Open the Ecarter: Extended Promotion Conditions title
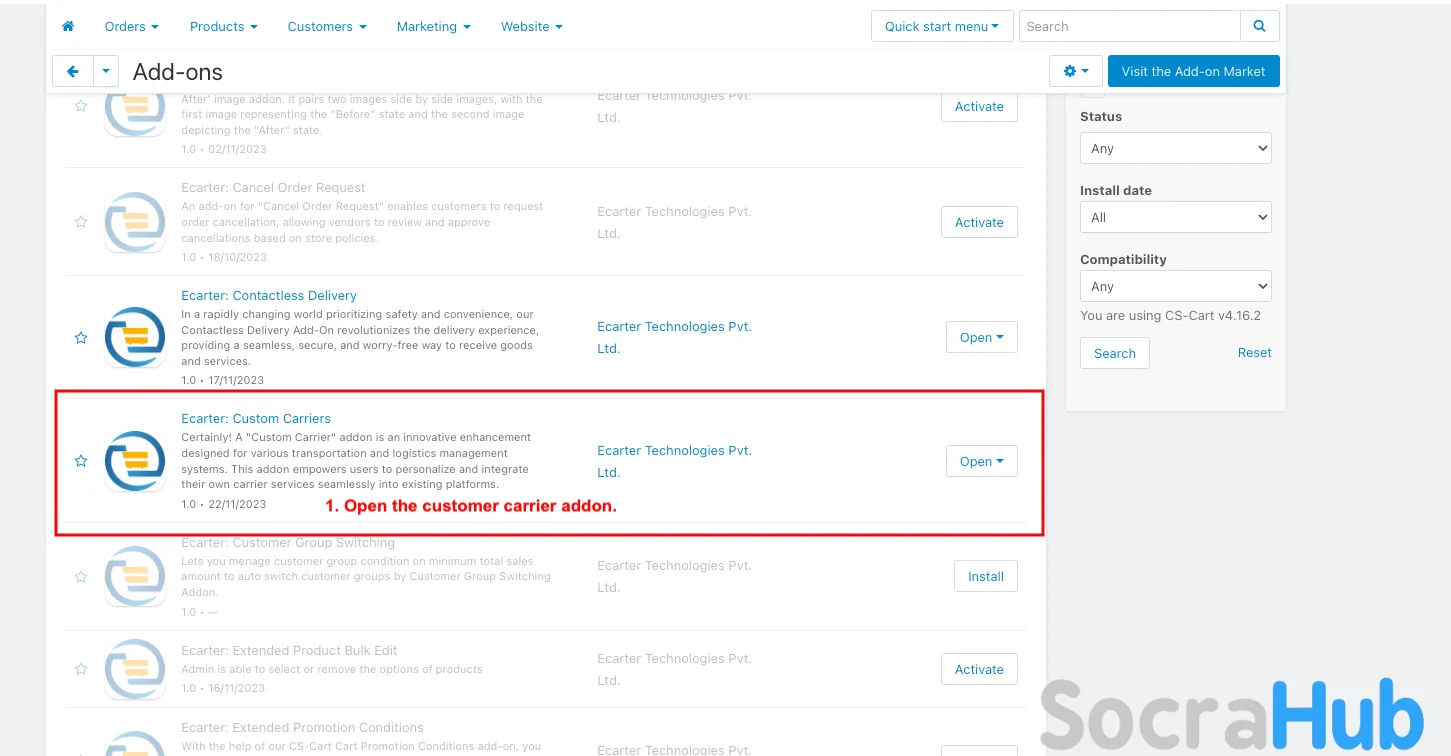Viewport: 1451px width, 756px height. point(302,727)
